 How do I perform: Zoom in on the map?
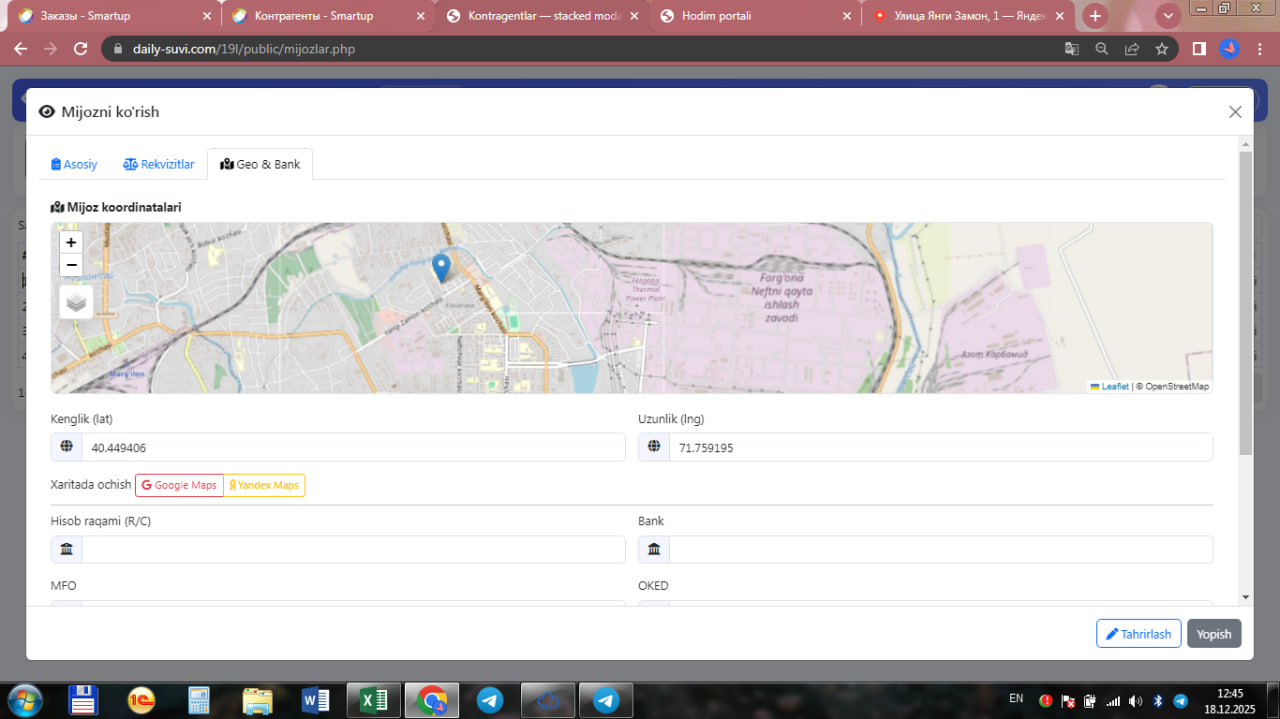(71, 242)
